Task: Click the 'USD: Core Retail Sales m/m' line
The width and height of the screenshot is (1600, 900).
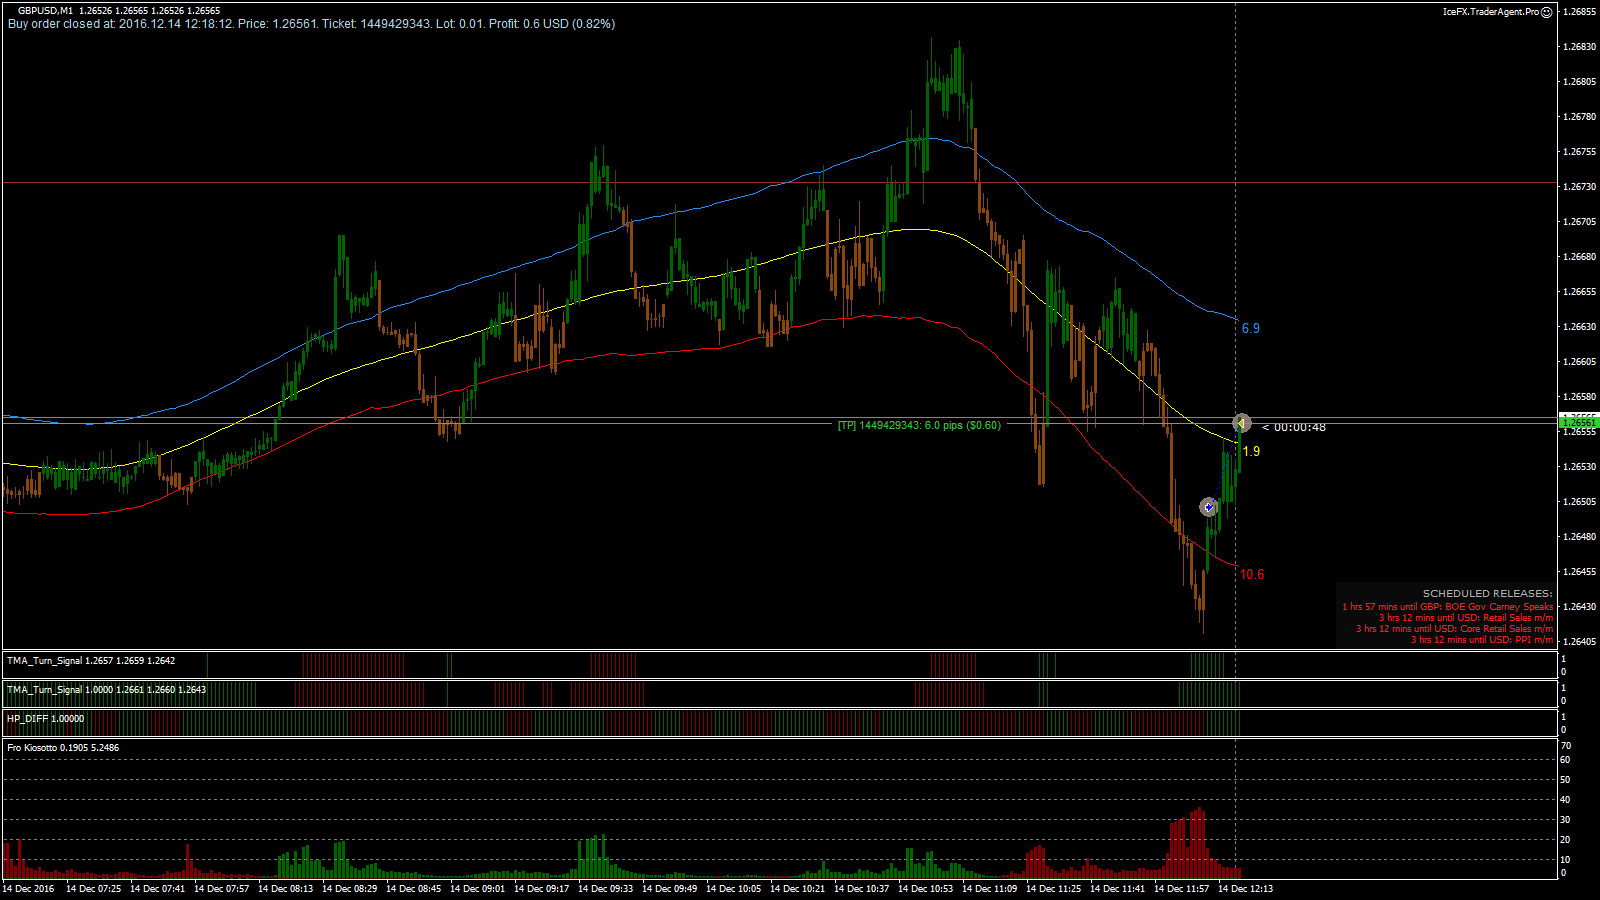Action: [x=1455, y=629]
